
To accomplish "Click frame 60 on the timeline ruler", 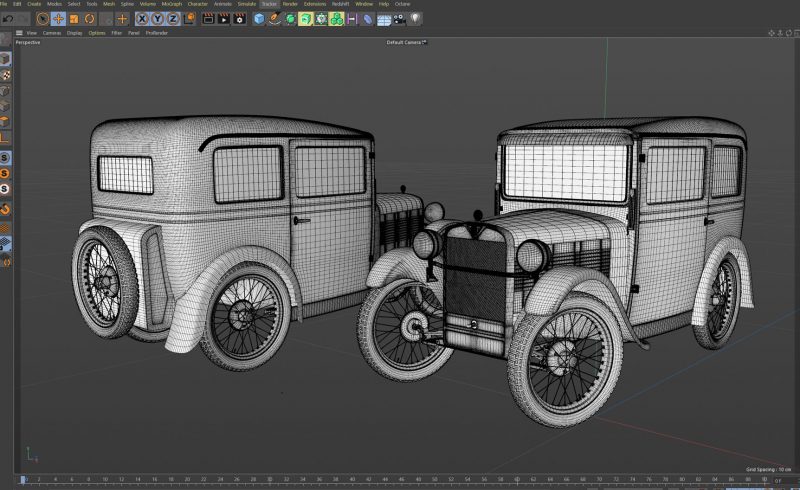I will coord(517,479).
